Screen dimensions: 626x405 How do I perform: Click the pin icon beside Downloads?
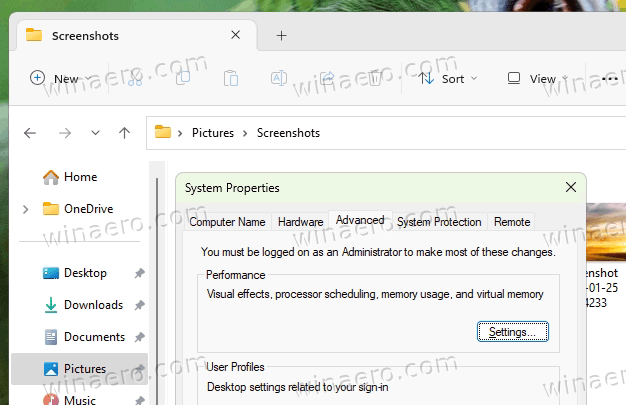139,305
